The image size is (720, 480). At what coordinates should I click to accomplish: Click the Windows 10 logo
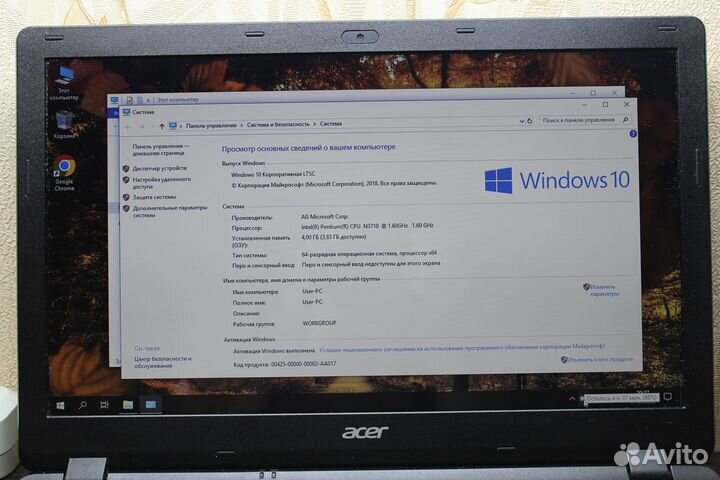pos(557,180)
